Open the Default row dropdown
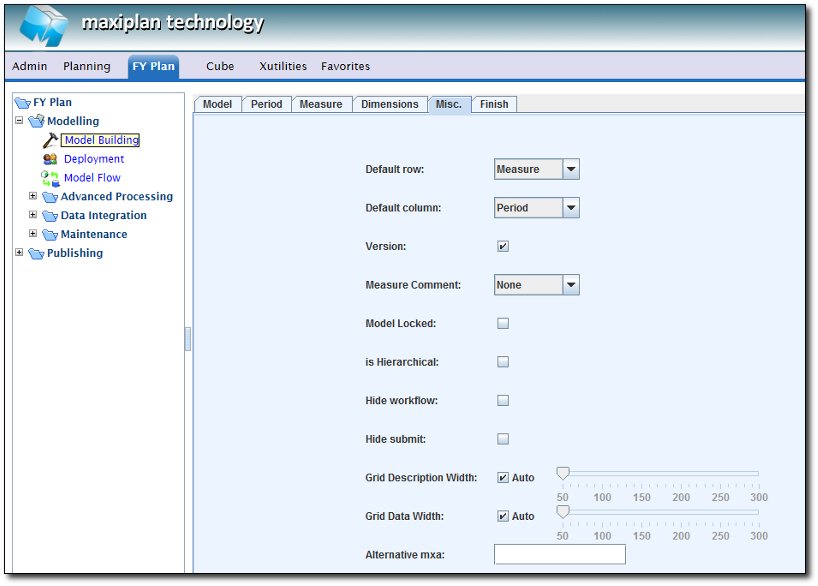The width and height of the screenshot is (818, 586). [x=571, y=170]
